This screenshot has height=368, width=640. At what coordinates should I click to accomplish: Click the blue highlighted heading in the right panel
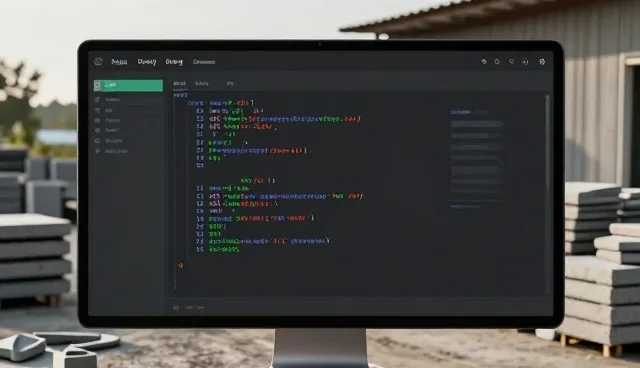[461, 112]
